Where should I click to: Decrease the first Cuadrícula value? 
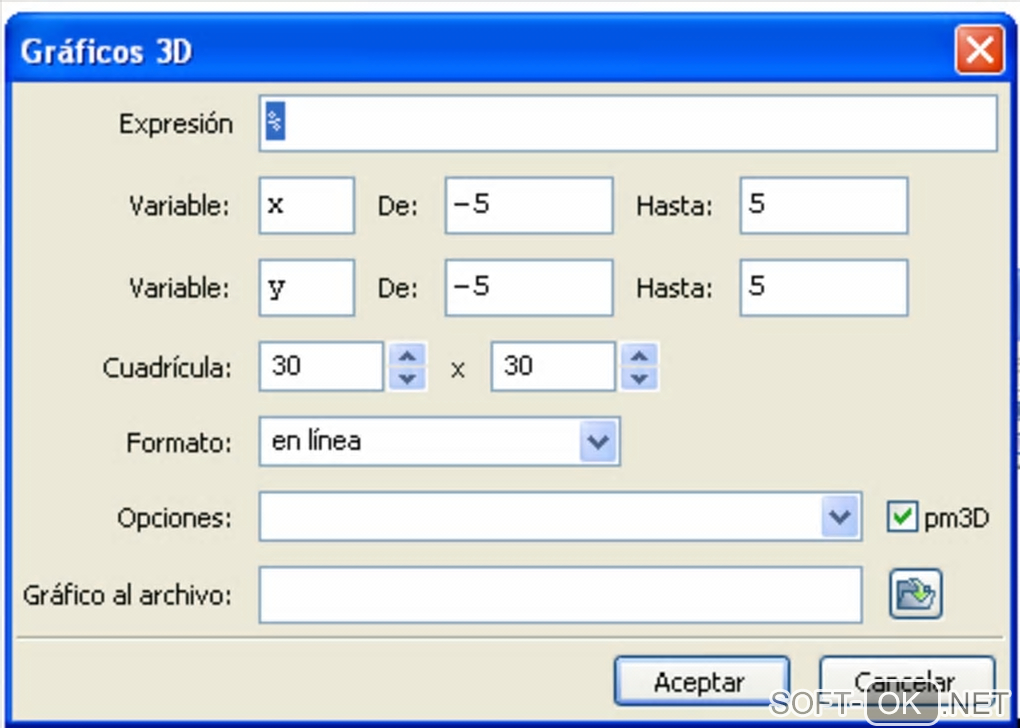[x=406, y=378]
